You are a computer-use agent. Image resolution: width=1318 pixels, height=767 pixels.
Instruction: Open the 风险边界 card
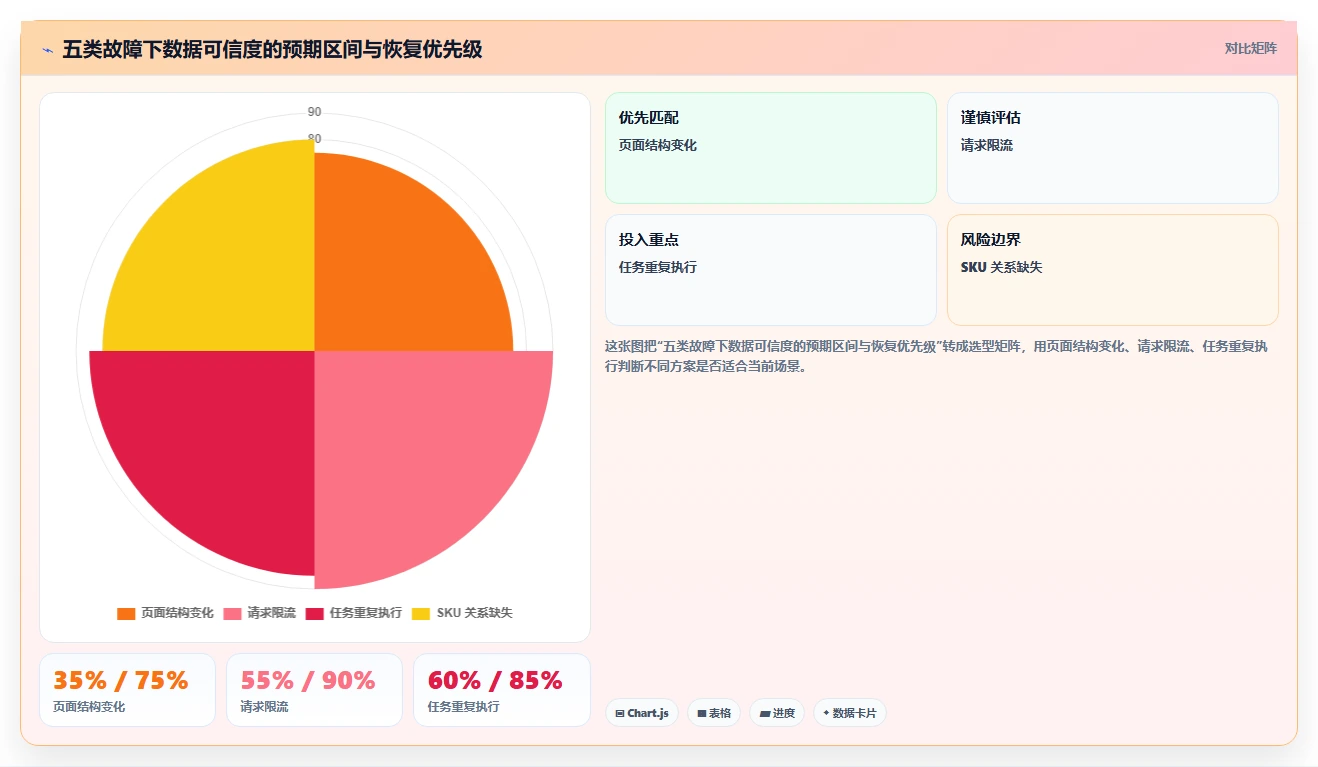[1113, 270]
